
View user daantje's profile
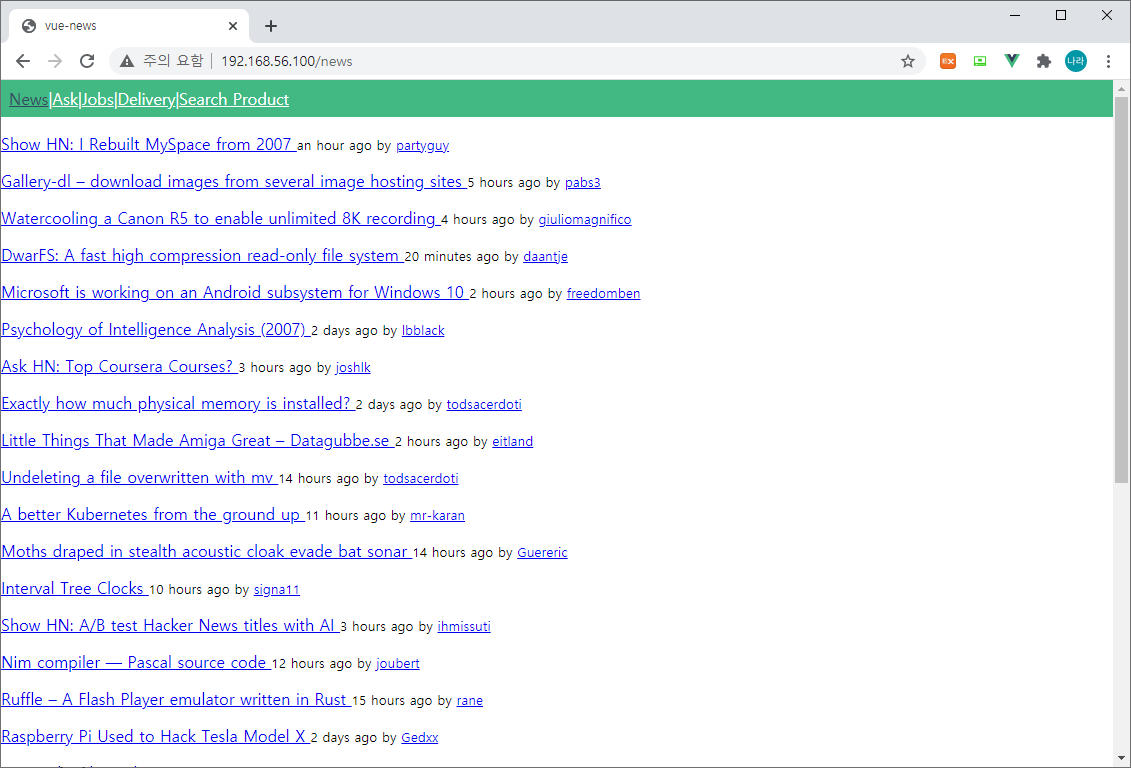(545, 257)
